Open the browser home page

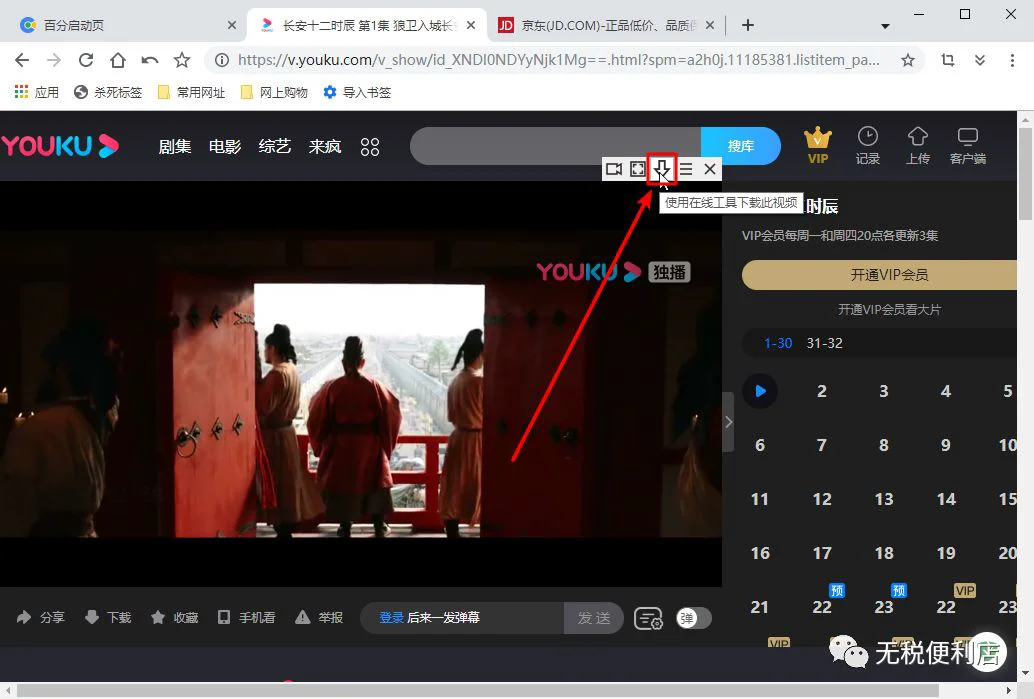pos(118,61)
